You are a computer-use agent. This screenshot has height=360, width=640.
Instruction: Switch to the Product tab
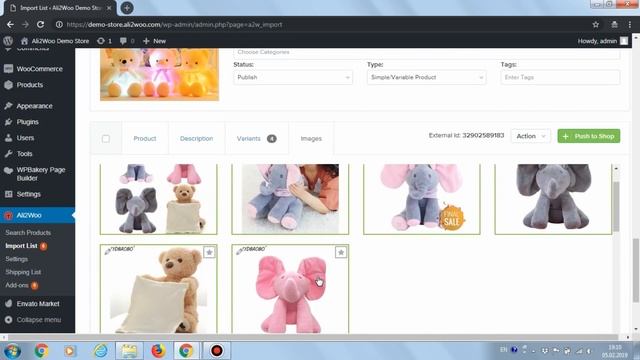point(145,139)
